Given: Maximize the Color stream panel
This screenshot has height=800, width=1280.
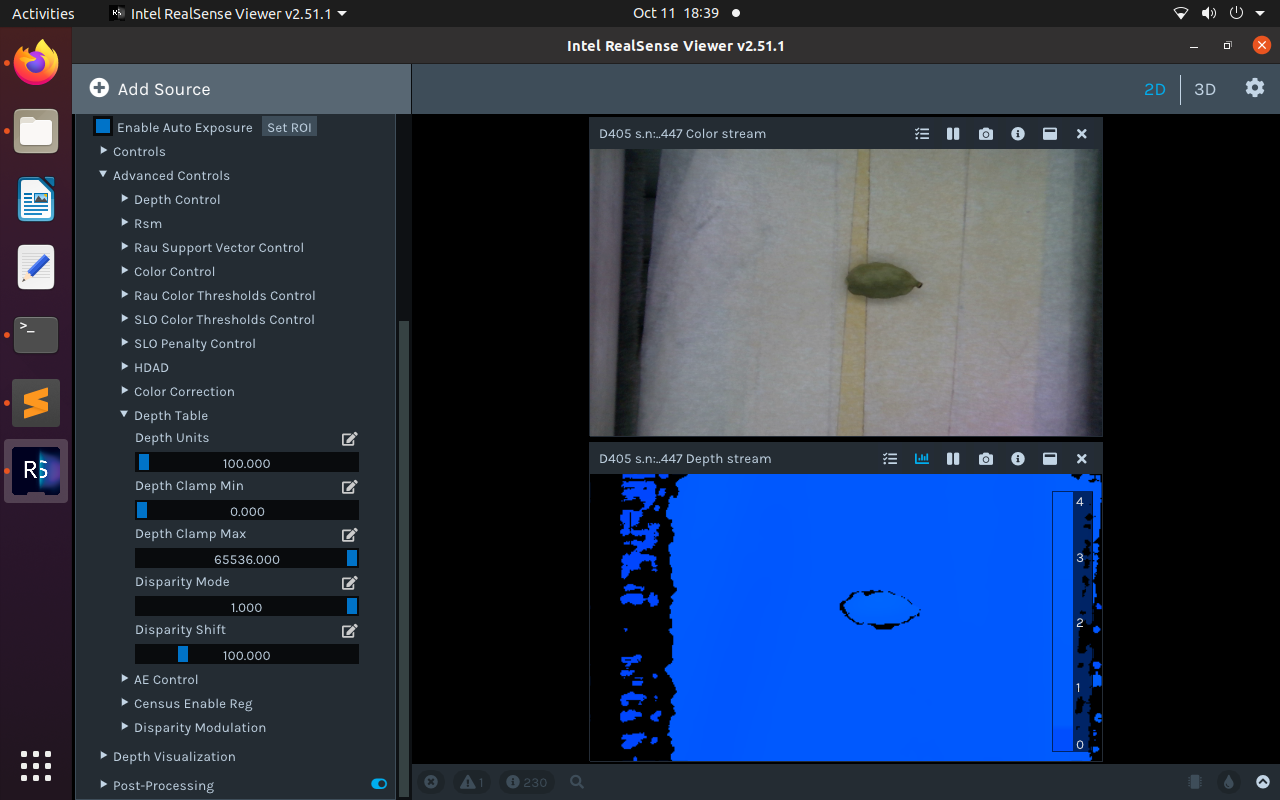Looking at the screenshot, I should tap(1049, 133).
